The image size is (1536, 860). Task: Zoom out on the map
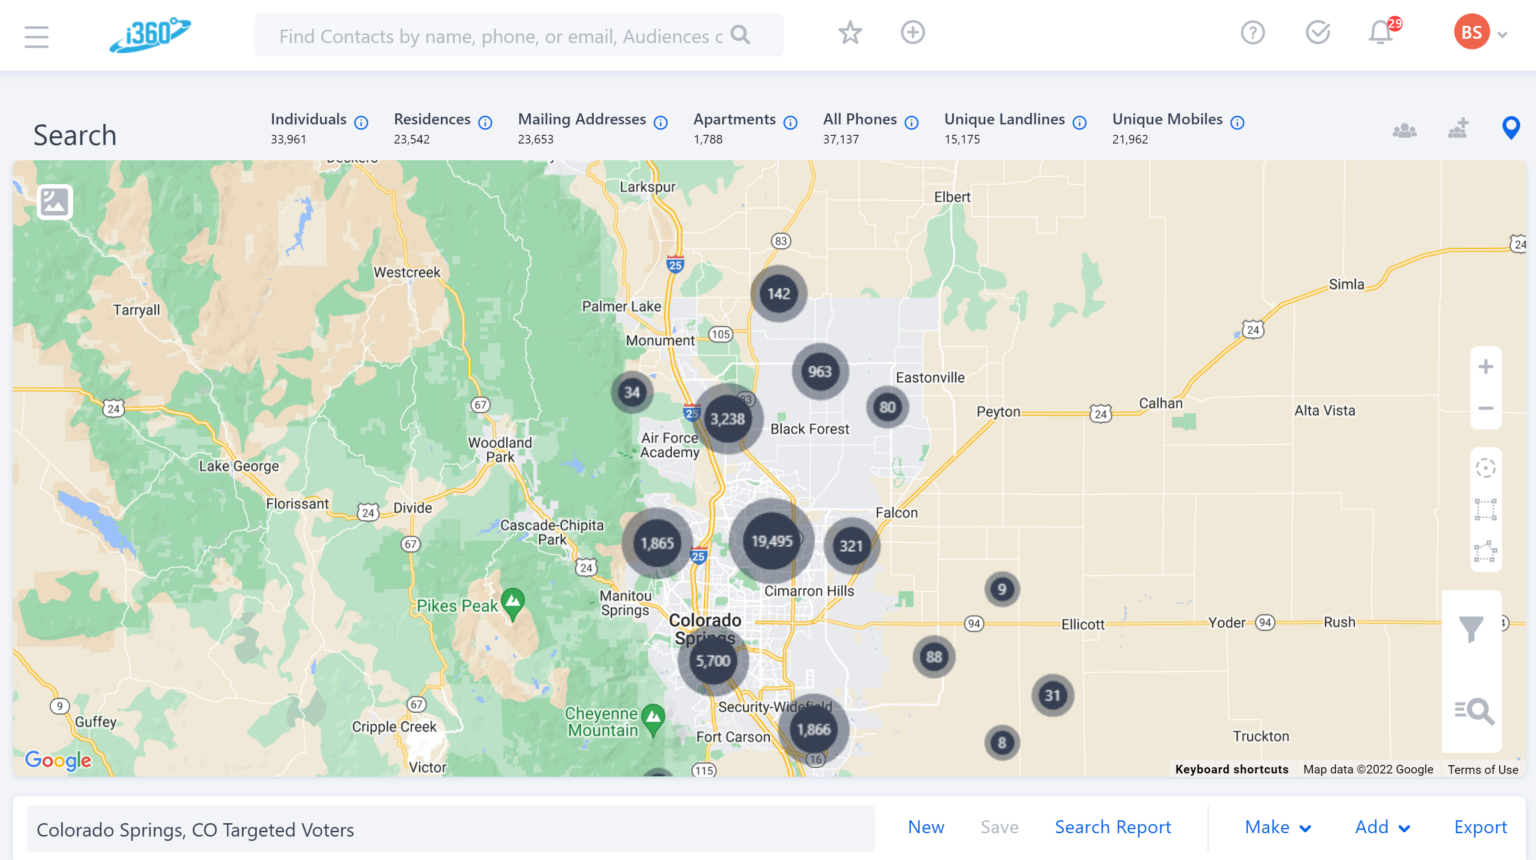coord(1486,408)
